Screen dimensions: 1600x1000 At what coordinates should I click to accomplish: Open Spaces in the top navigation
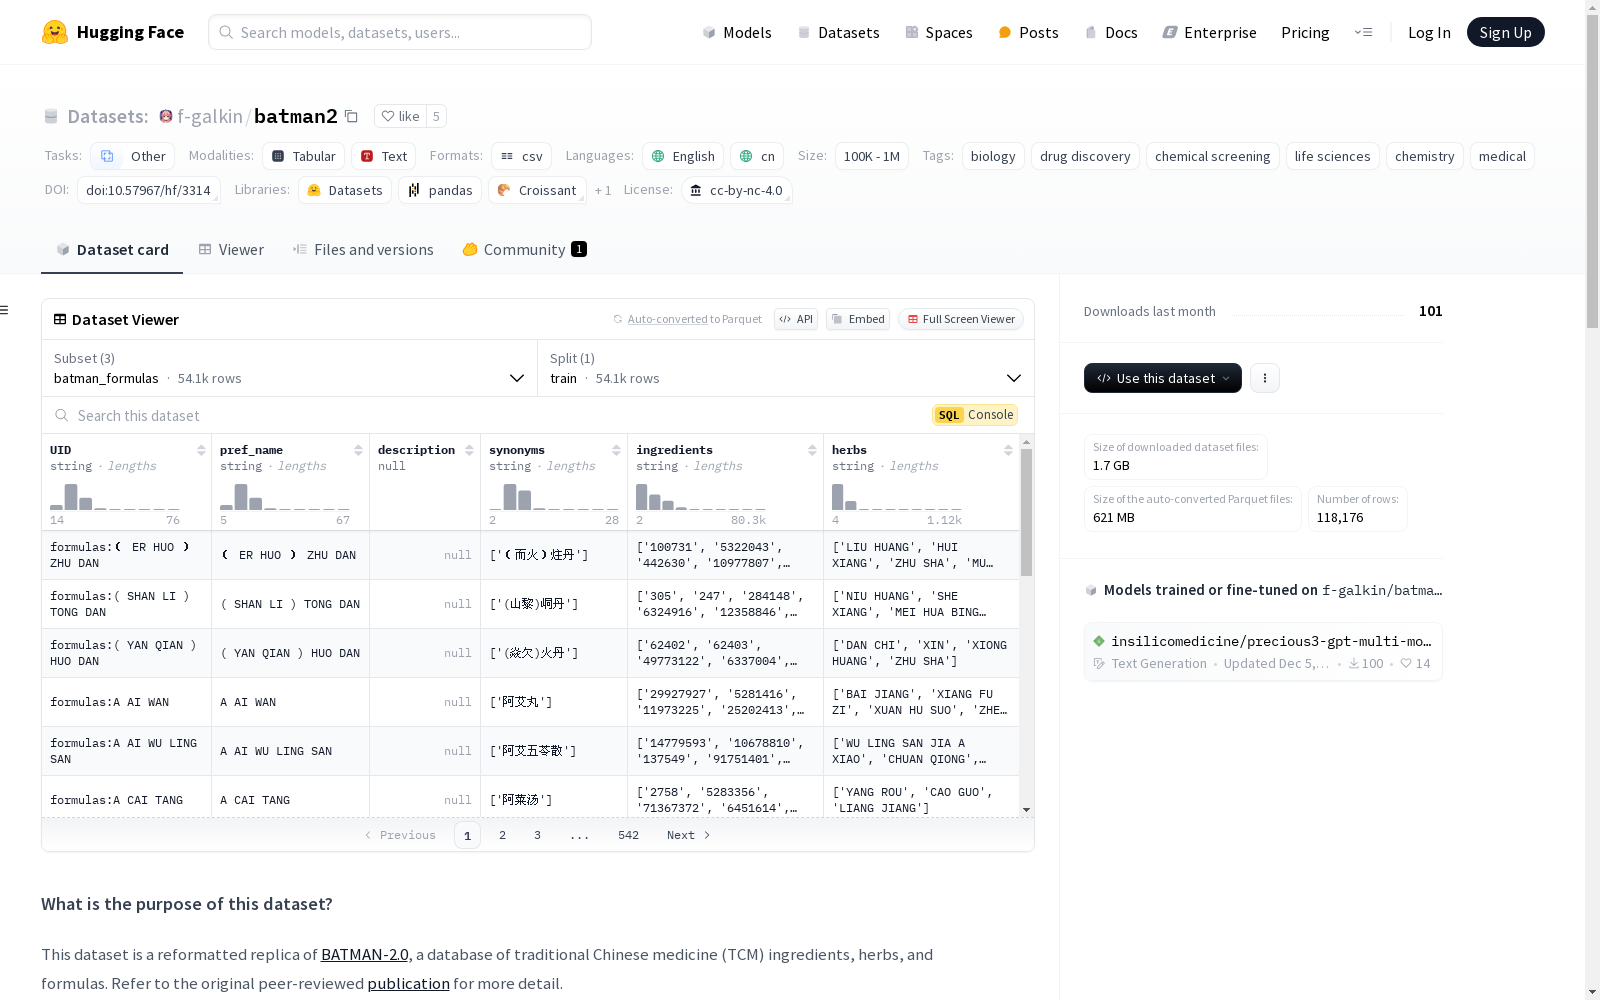click(x=939, y=32)
